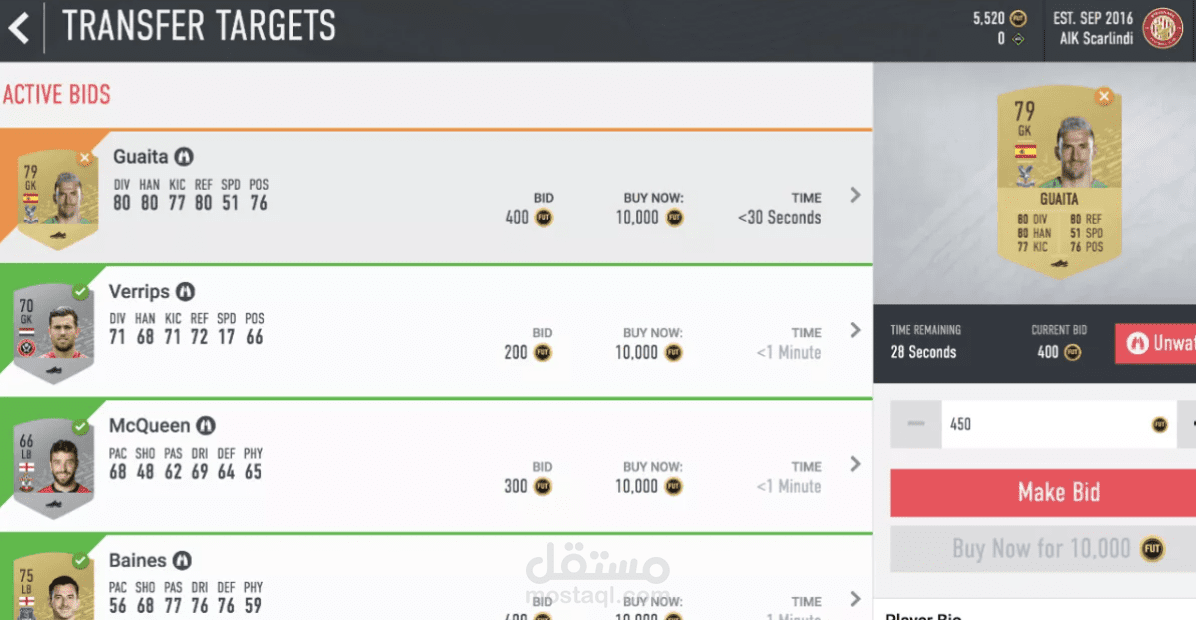Open the AIK Scarlindi club badge
This screenshot has height=620, width=1196.
click(x=1162, y=28)
